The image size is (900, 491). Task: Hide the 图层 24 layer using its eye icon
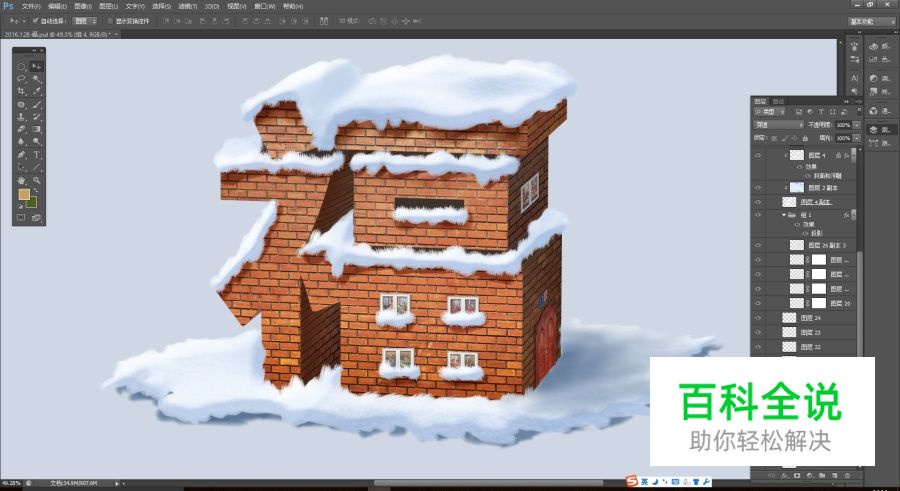[758, 318]
